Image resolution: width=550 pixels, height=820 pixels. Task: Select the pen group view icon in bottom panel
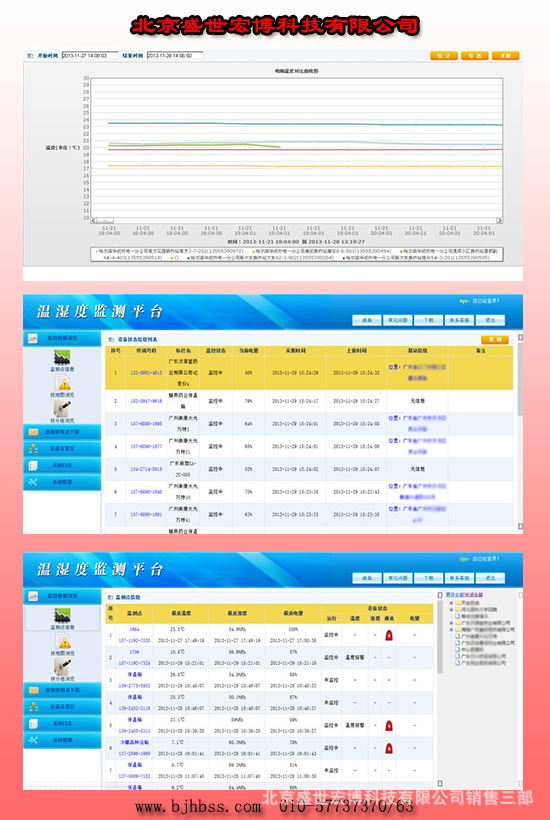coord(63,666)
